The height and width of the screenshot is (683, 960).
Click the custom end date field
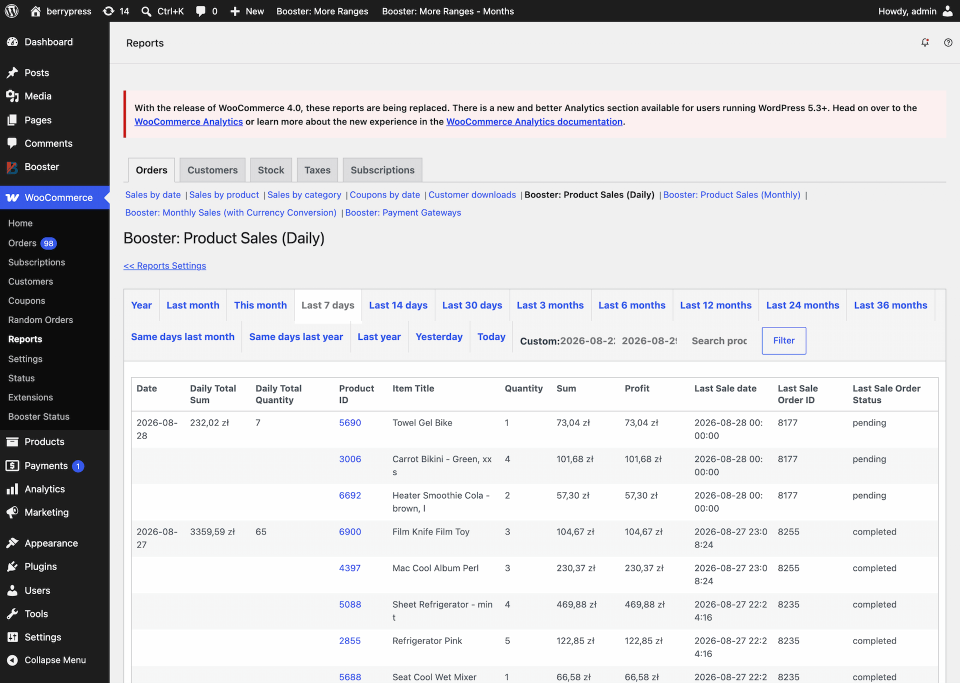coord(650,341)
